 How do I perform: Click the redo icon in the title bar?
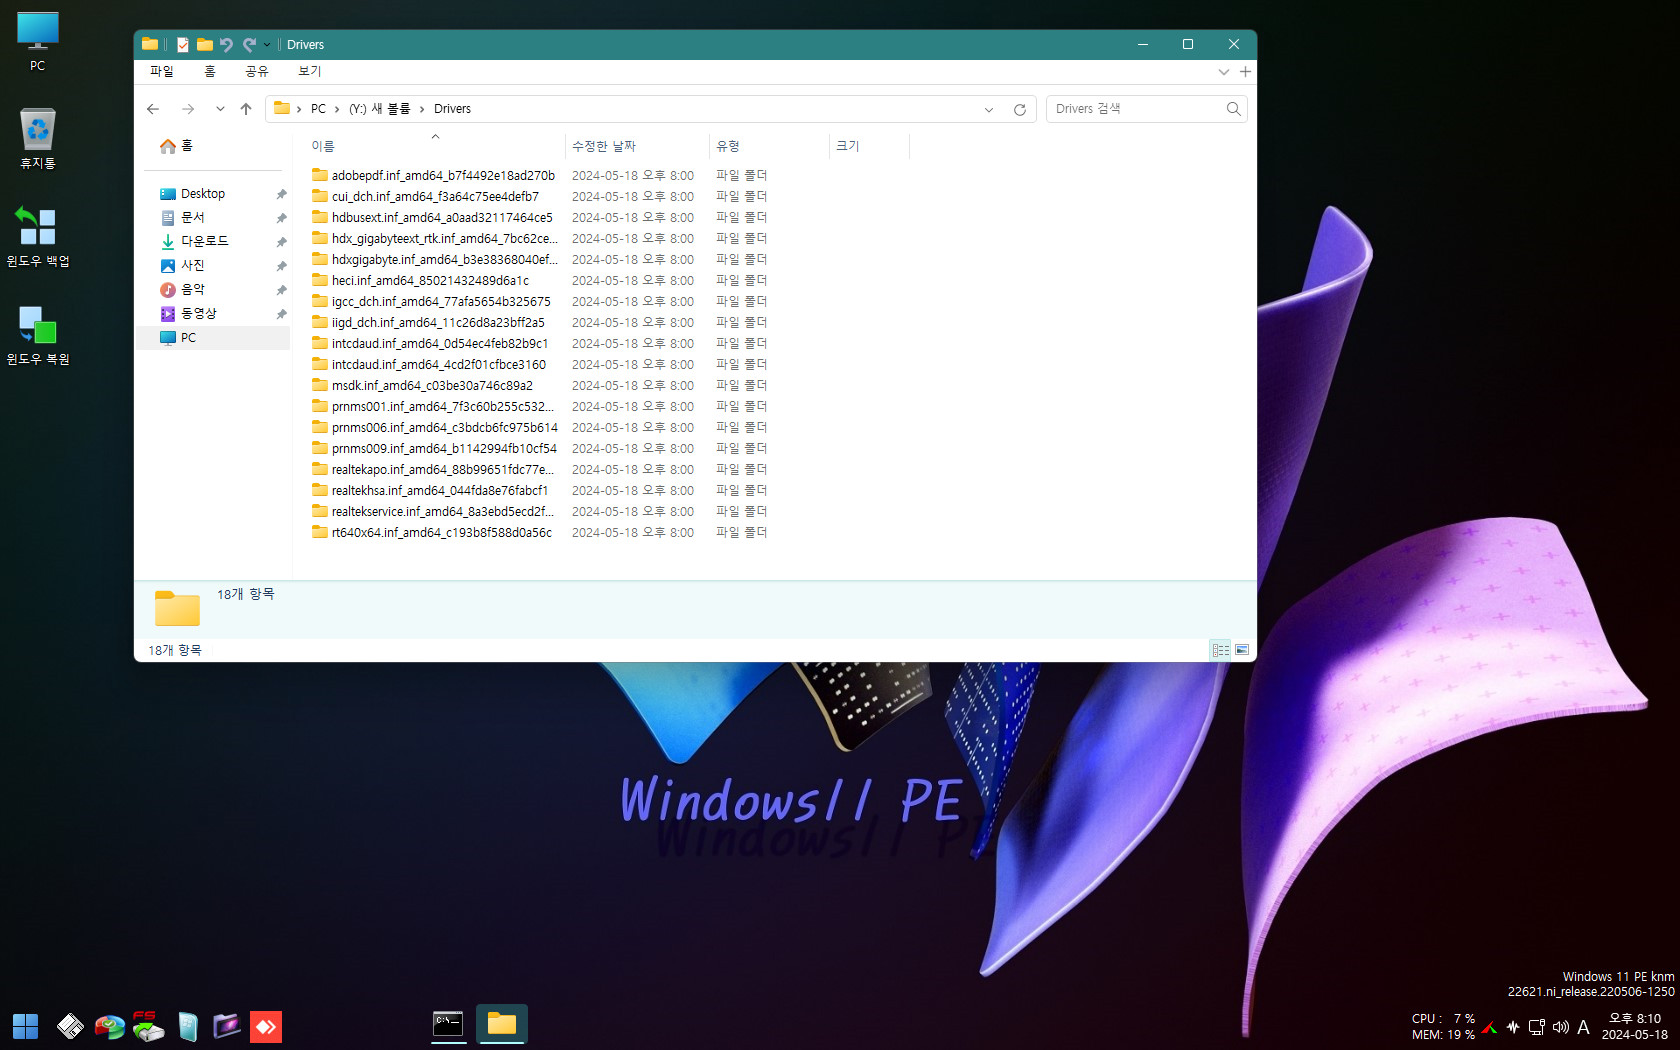click(x=249, y=44)
